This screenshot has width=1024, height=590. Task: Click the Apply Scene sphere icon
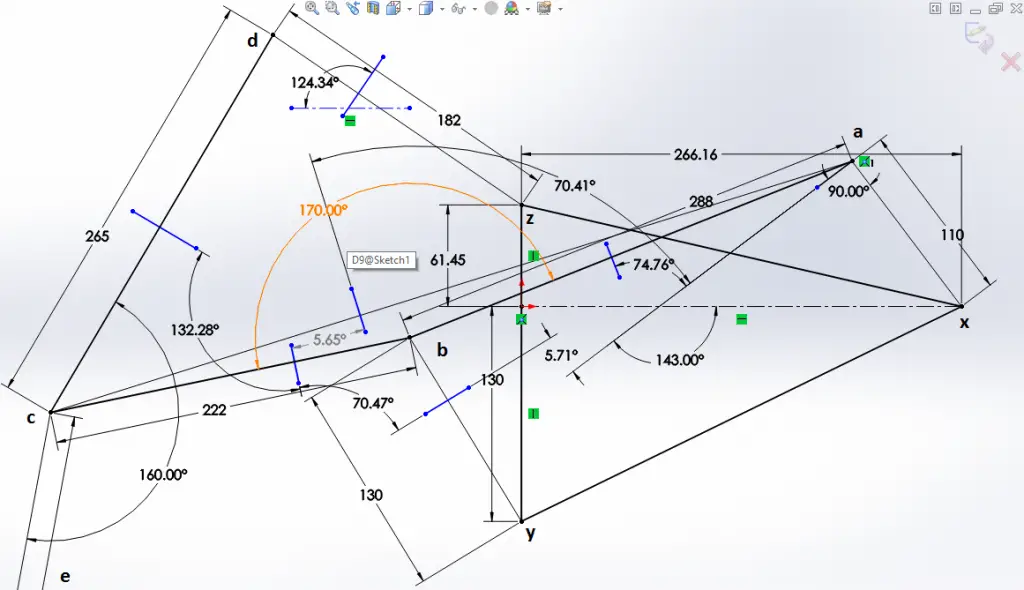tap(492, 10)
